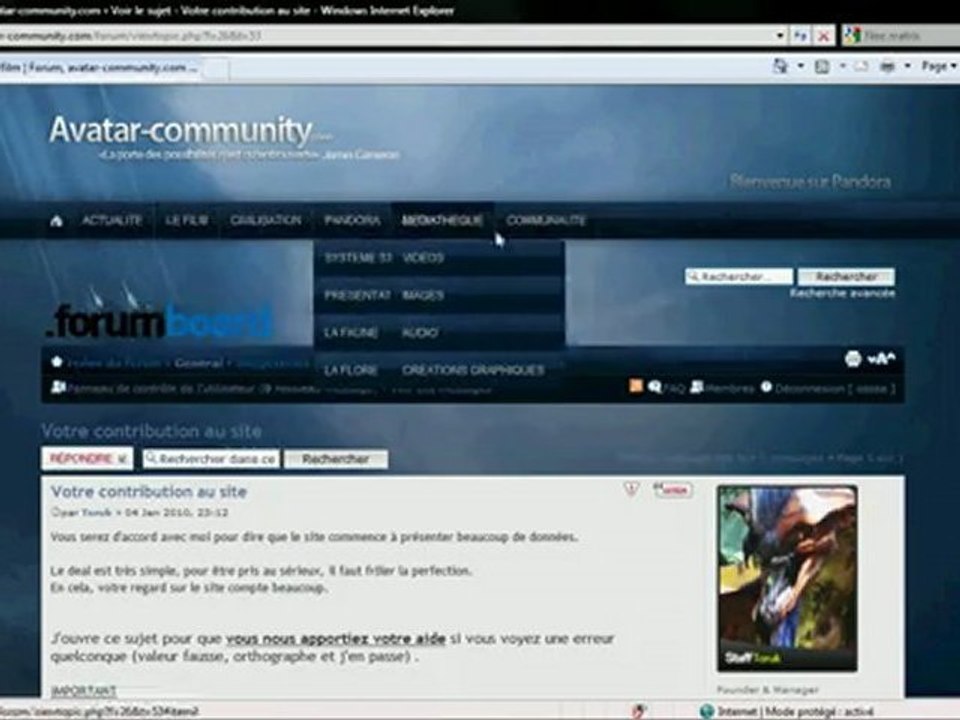Click the Internet zone globe icon in status bar
The height and width of the screenshot is (720, 960).
coord(707,711)
